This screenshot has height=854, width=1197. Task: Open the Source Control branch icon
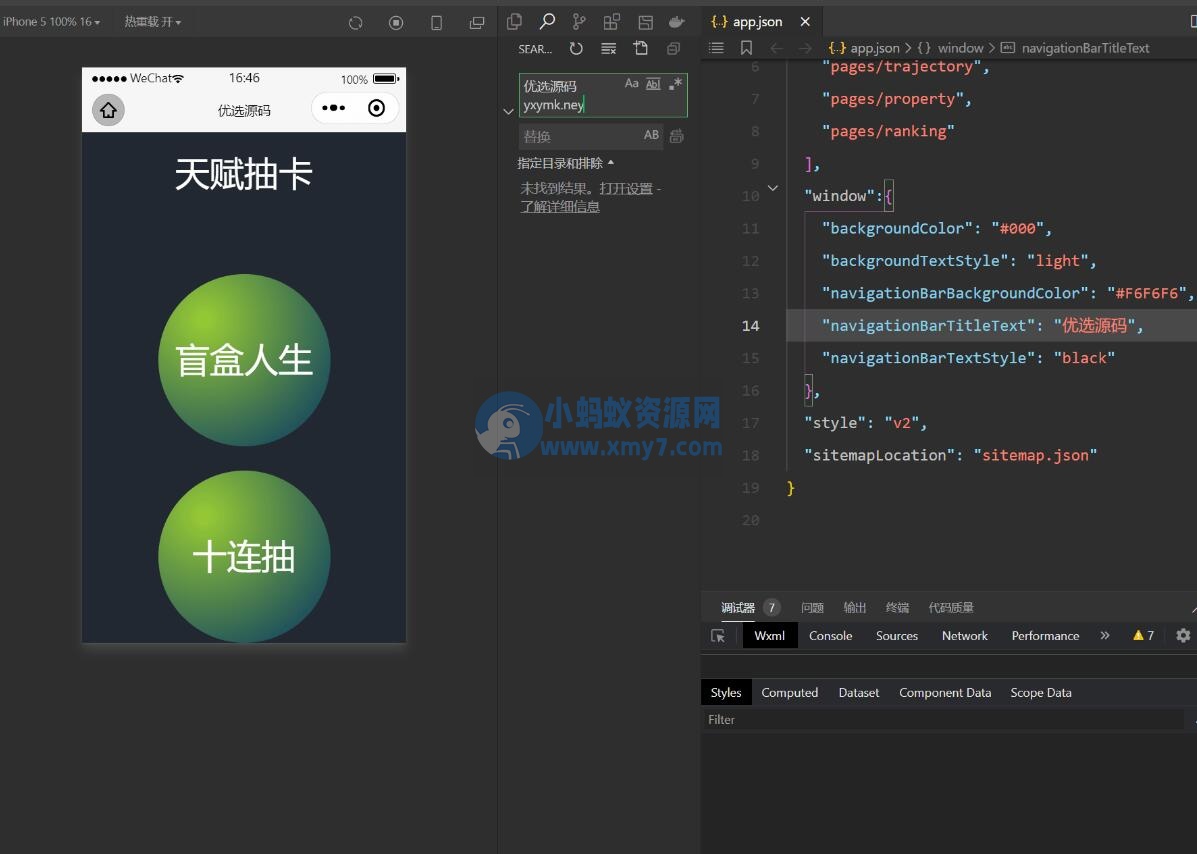click(x=579, y=22)
